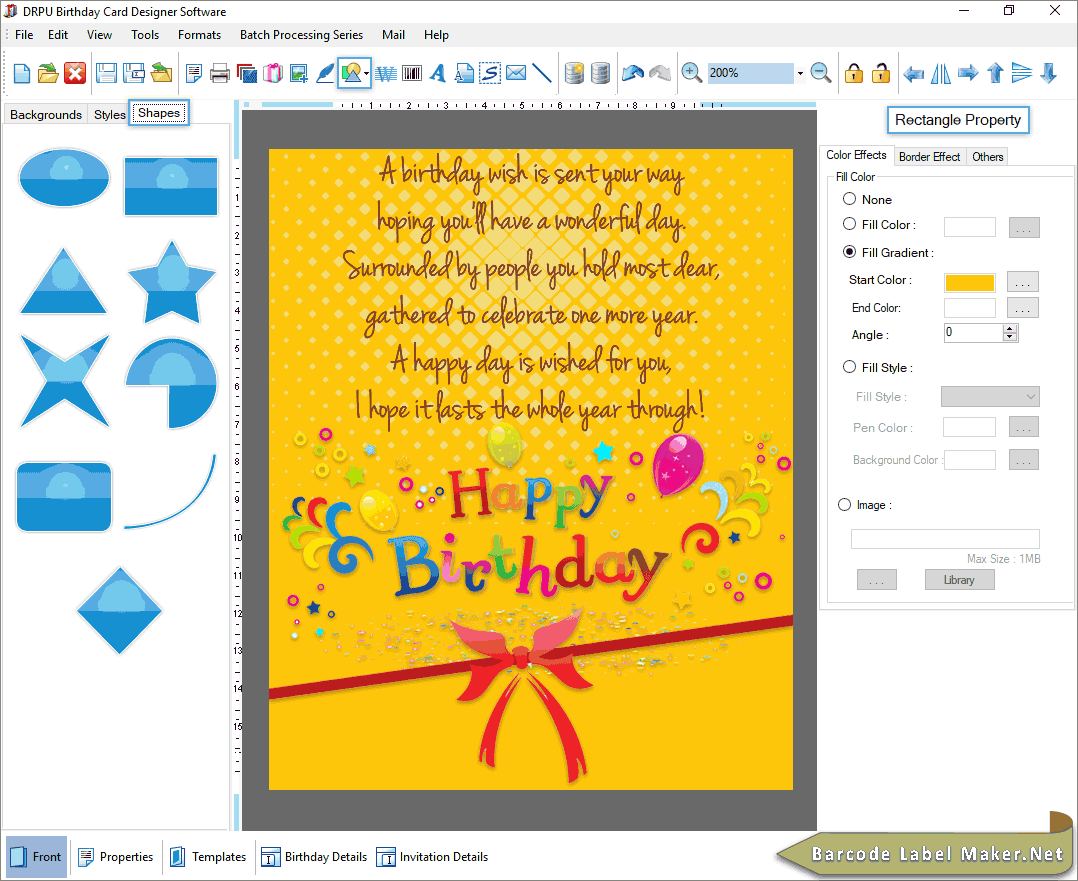The width and height of the screenshot is (1078, 881).
Task: Select the WordArt tool icon
Action: (x=437, y=73)
